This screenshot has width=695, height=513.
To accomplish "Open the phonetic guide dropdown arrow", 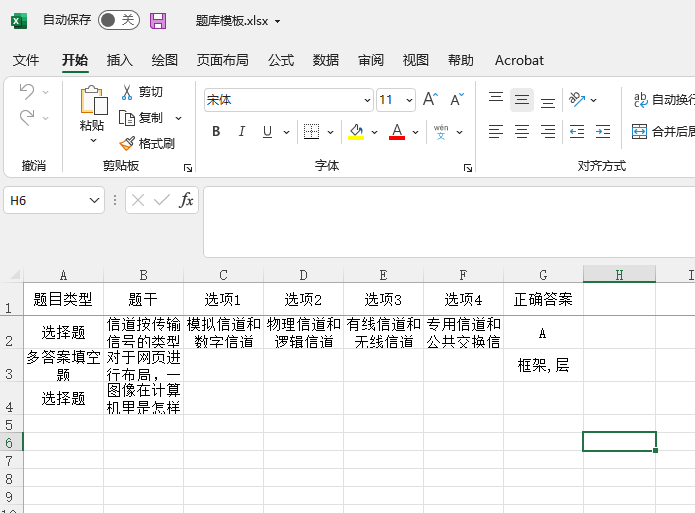I will click(460, 132).
